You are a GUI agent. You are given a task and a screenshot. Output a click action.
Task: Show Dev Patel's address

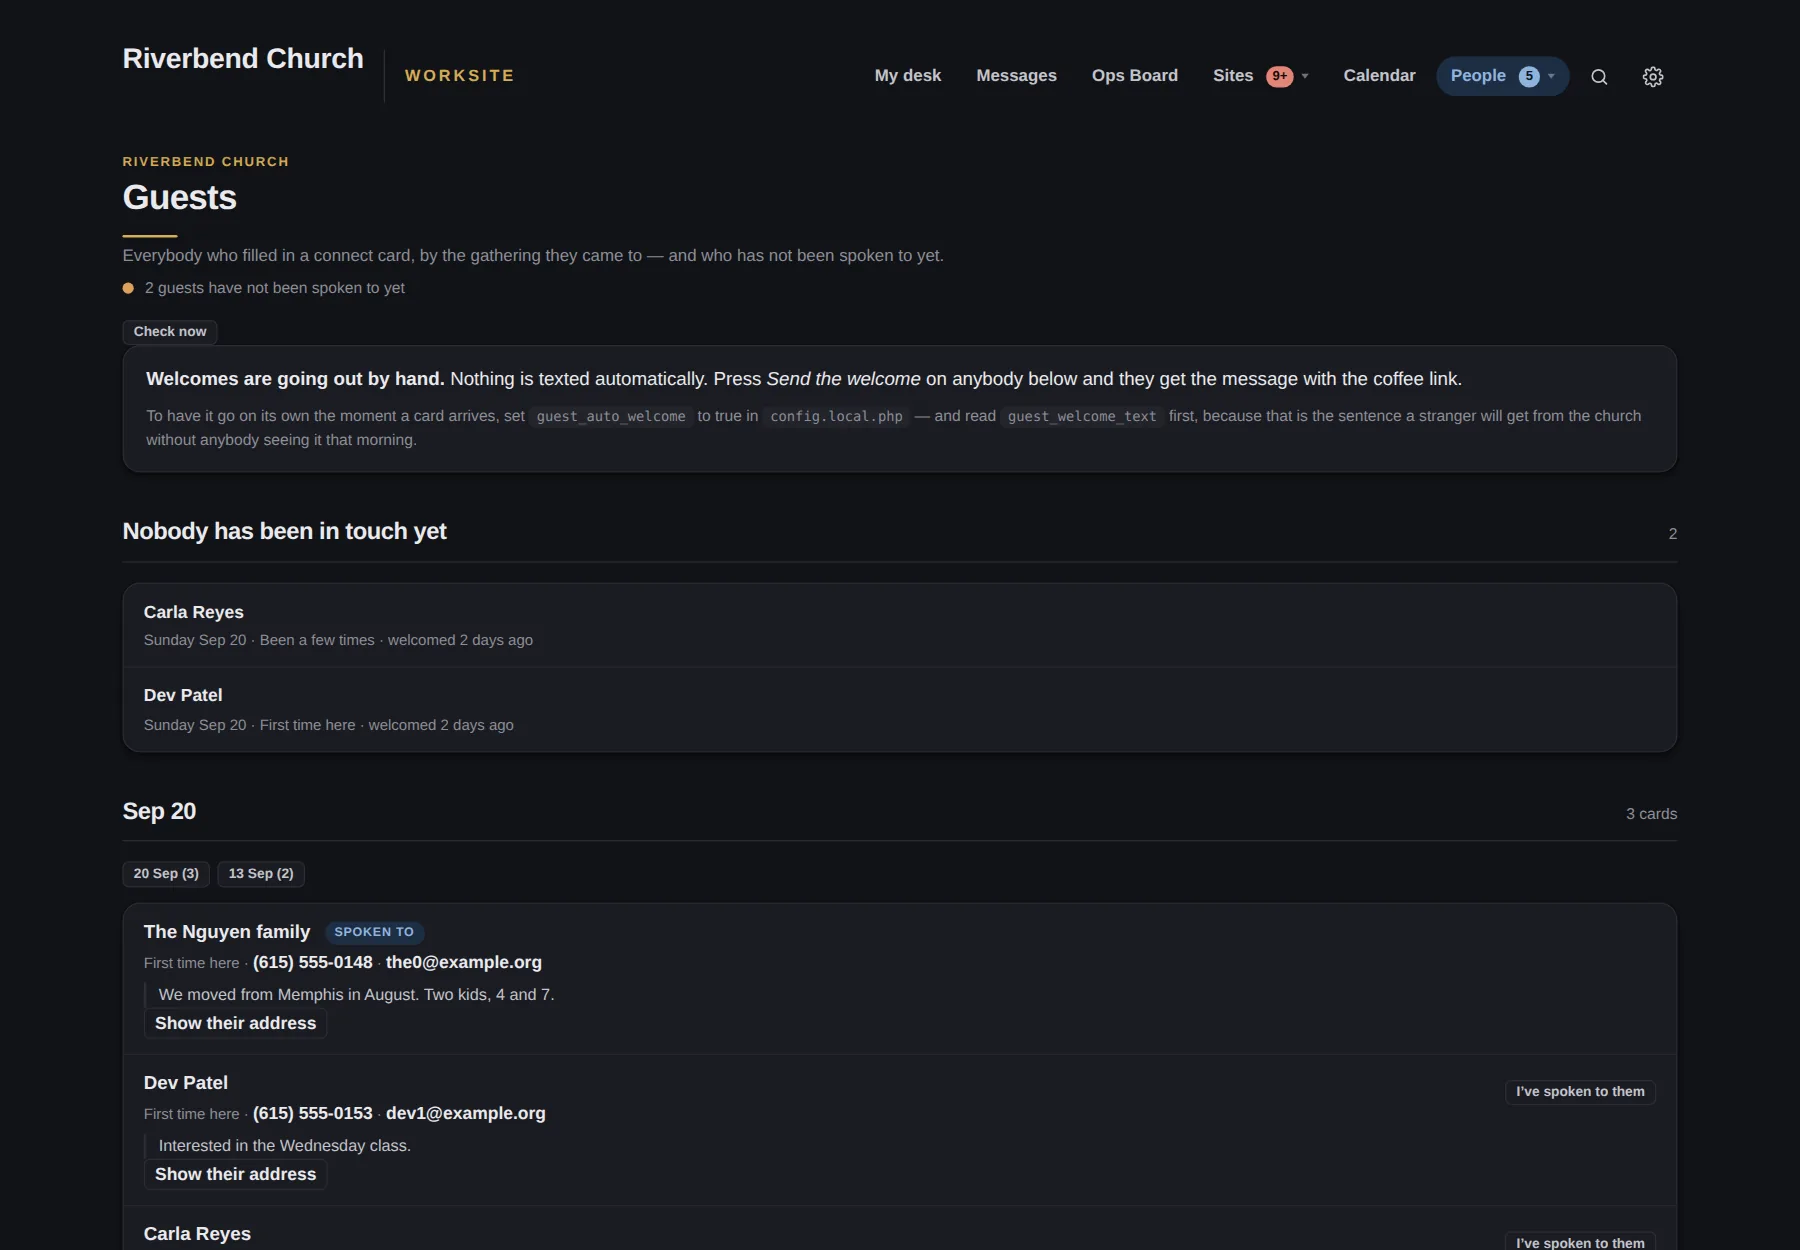[235, 1174]
